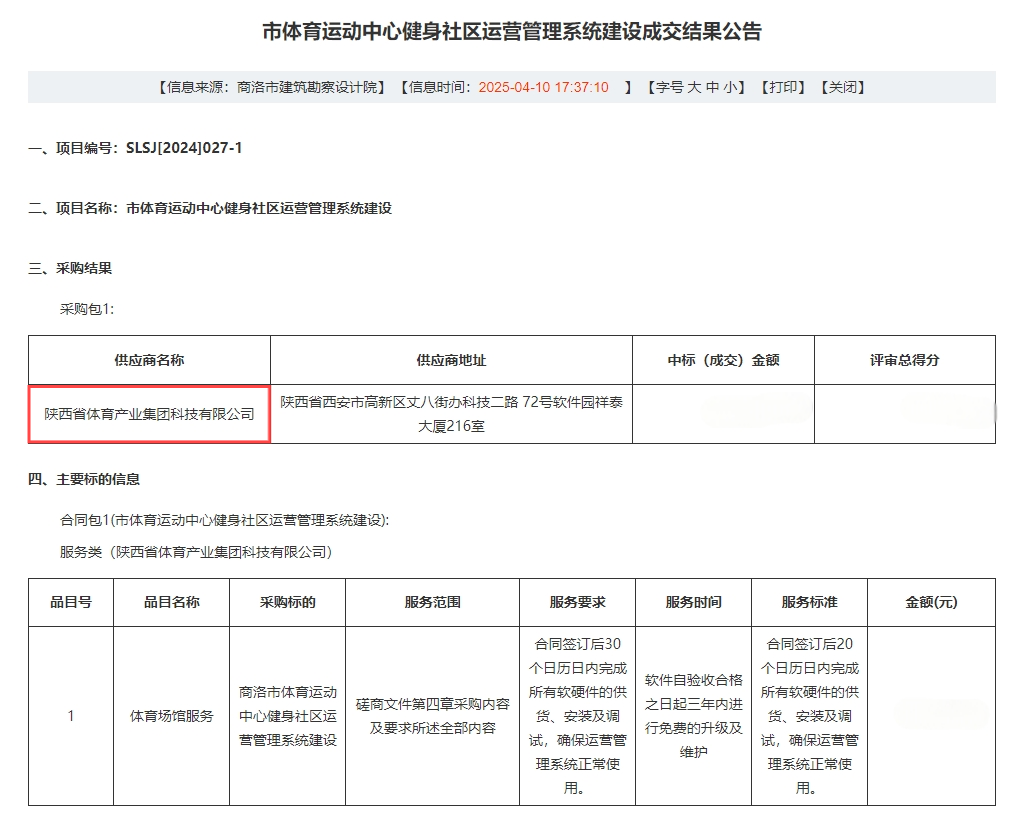
Task: Click the 供应商地址 column header
Action: pos(451,360)
